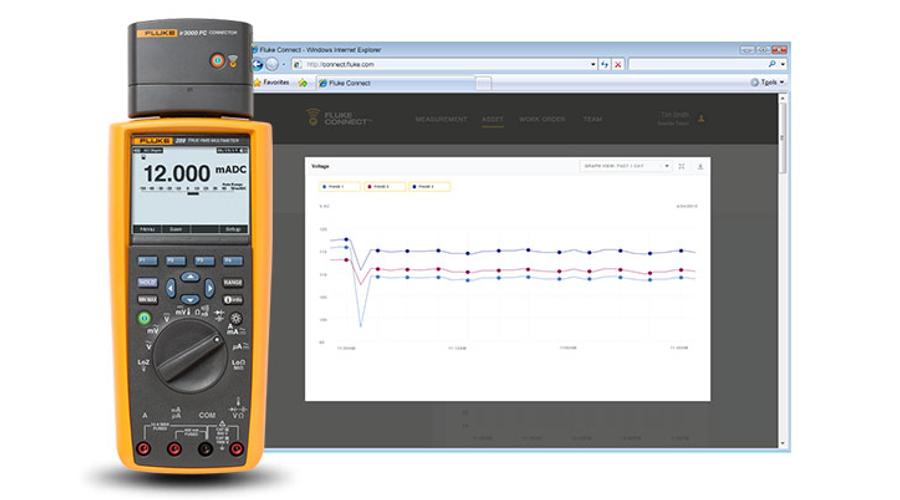Click the F1 softkey on the multimeter
900x500 pixels.
click(x=148, y=261)
